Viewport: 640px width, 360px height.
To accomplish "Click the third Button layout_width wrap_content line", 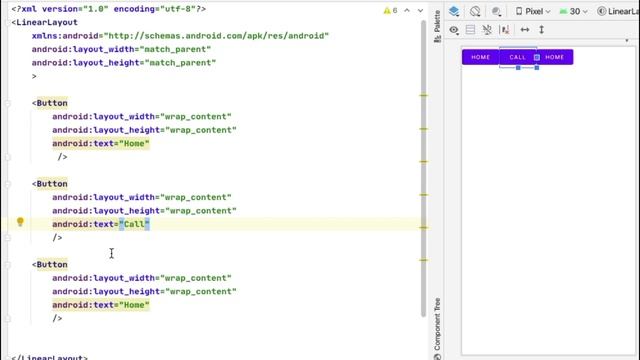I will point(142,278).
